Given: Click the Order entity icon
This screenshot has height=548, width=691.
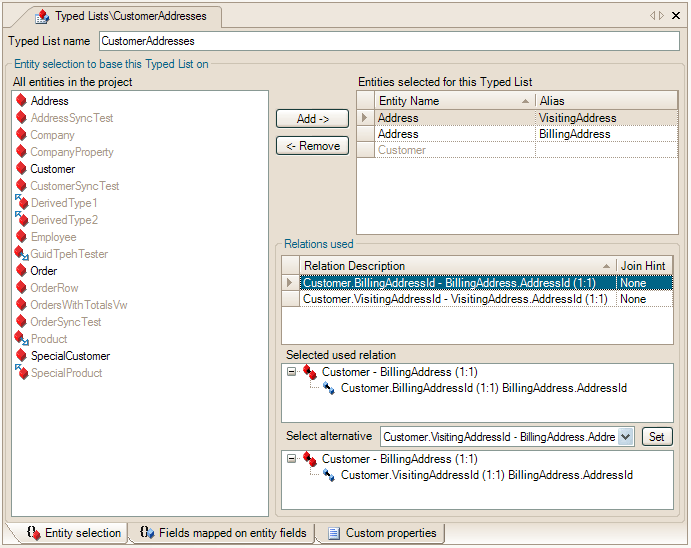Looking at the screenshot, I should coord(21,271).
